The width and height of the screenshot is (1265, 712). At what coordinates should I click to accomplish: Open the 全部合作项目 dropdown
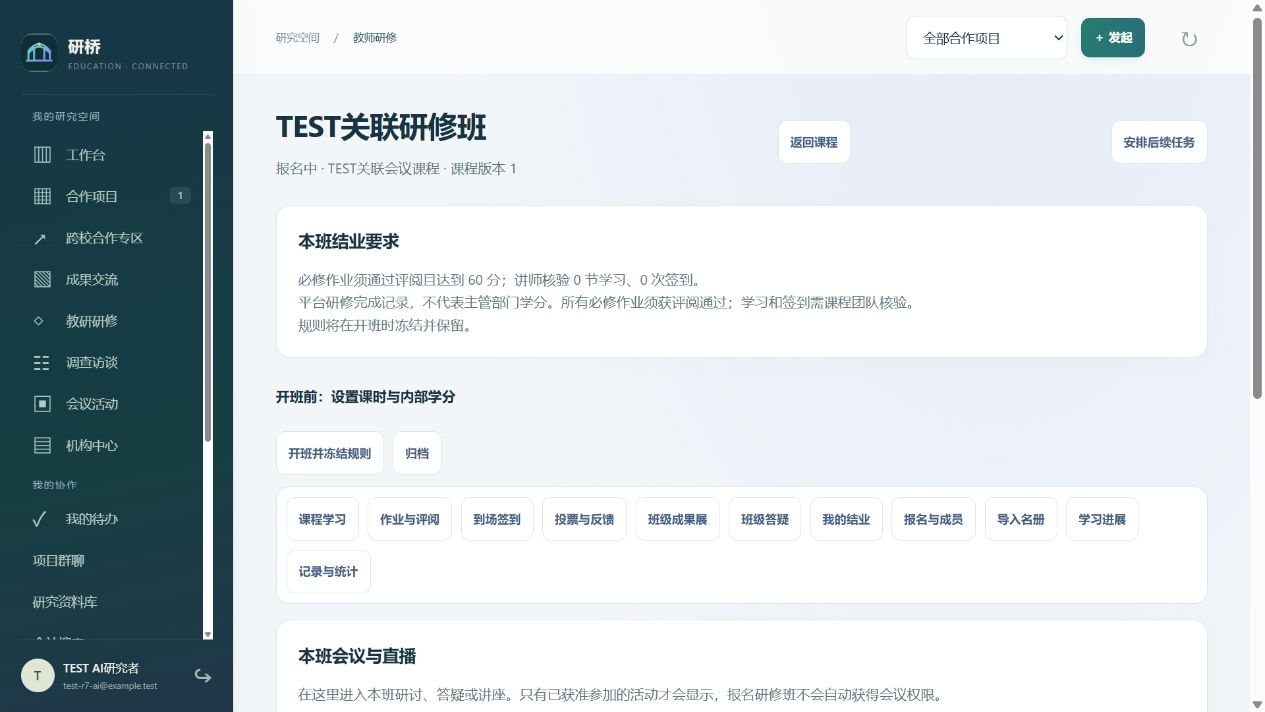(x=987, y=38)
